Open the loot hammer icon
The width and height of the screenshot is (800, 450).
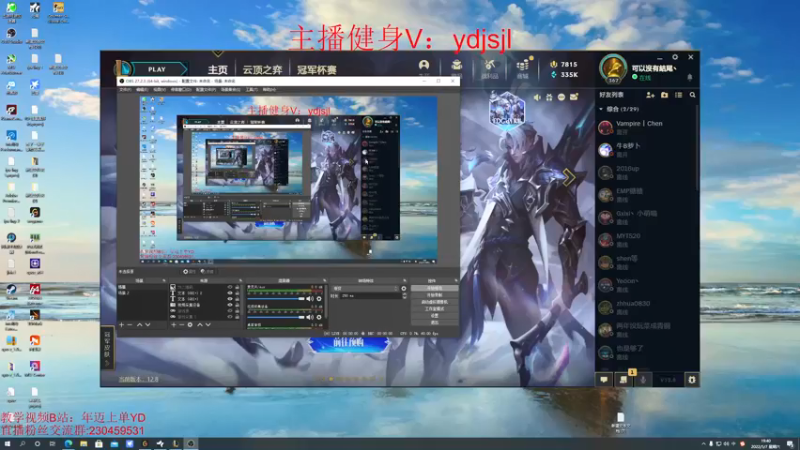pos(490,65)
